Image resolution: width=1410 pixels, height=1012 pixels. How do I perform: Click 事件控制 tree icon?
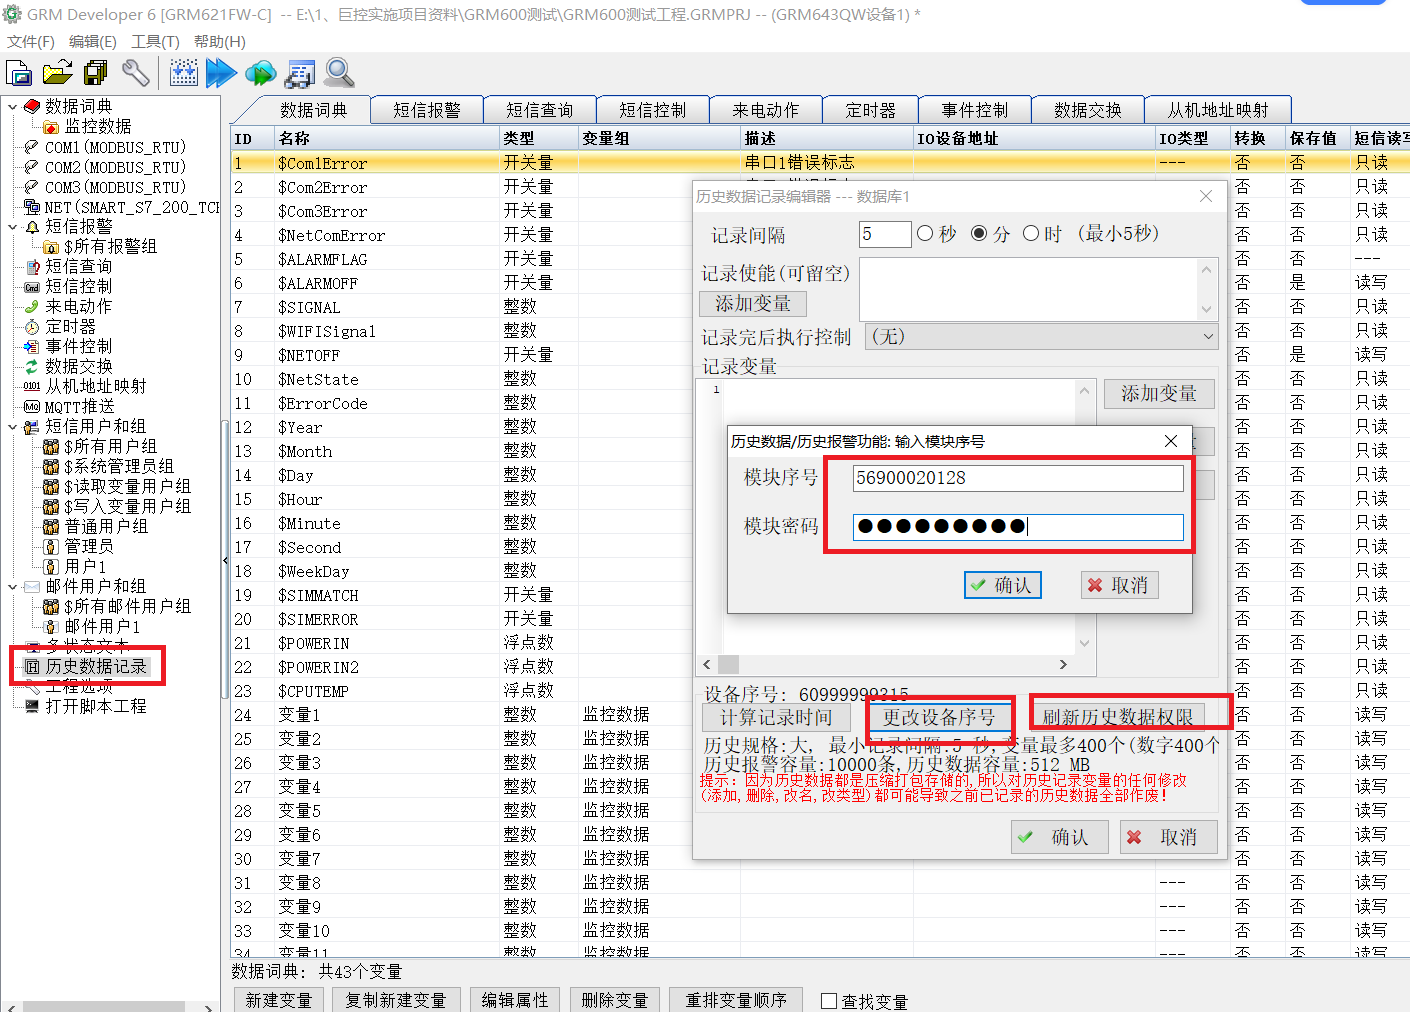click(x=32, y=347)
